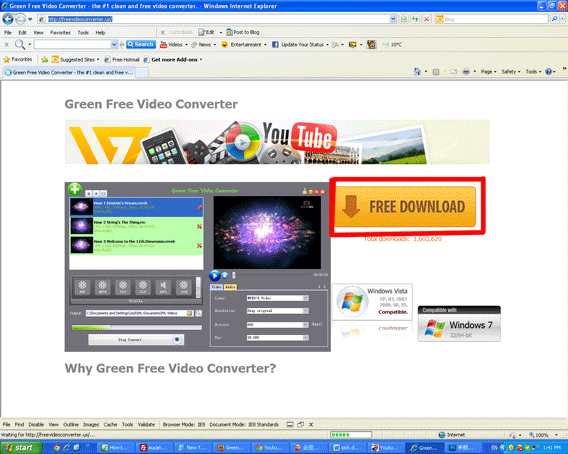This screenshot has height=454, width=568.
Task: Open the recent pages dropdown next to Forward
Action: [30, 19]
